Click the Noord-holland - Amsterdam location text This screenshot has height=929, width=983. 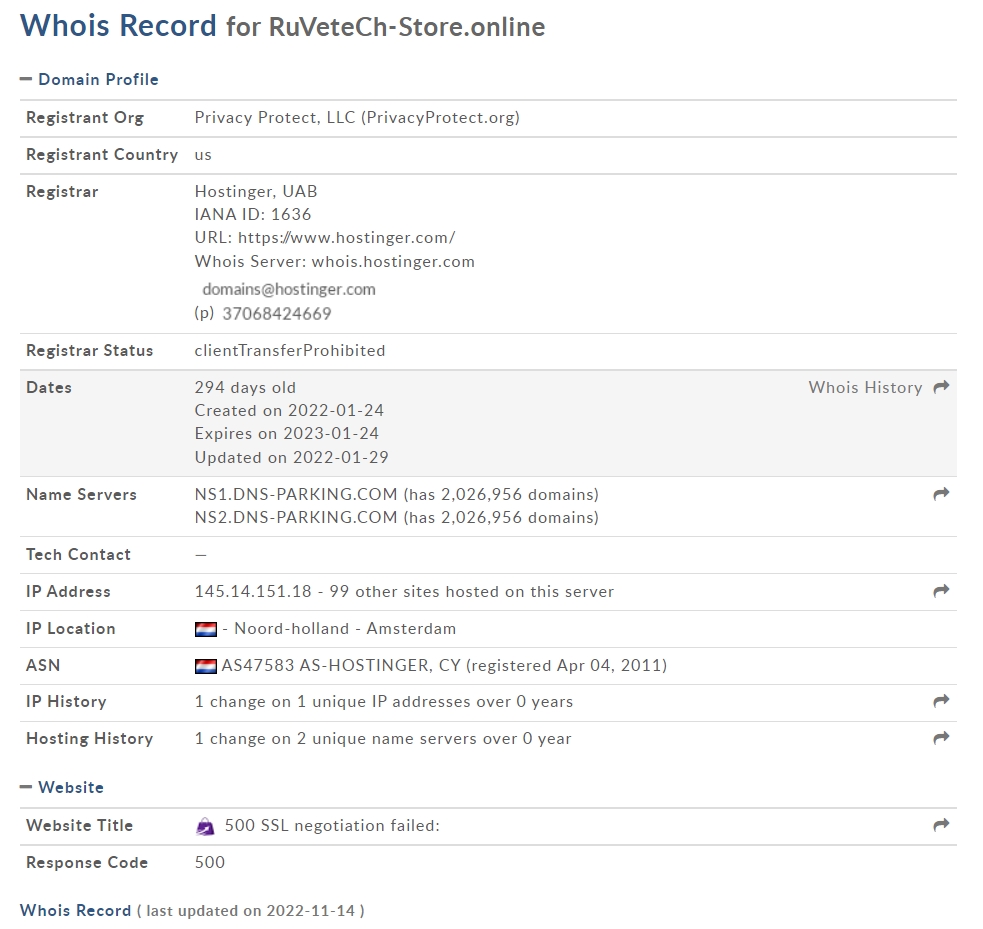click(345, 628)
